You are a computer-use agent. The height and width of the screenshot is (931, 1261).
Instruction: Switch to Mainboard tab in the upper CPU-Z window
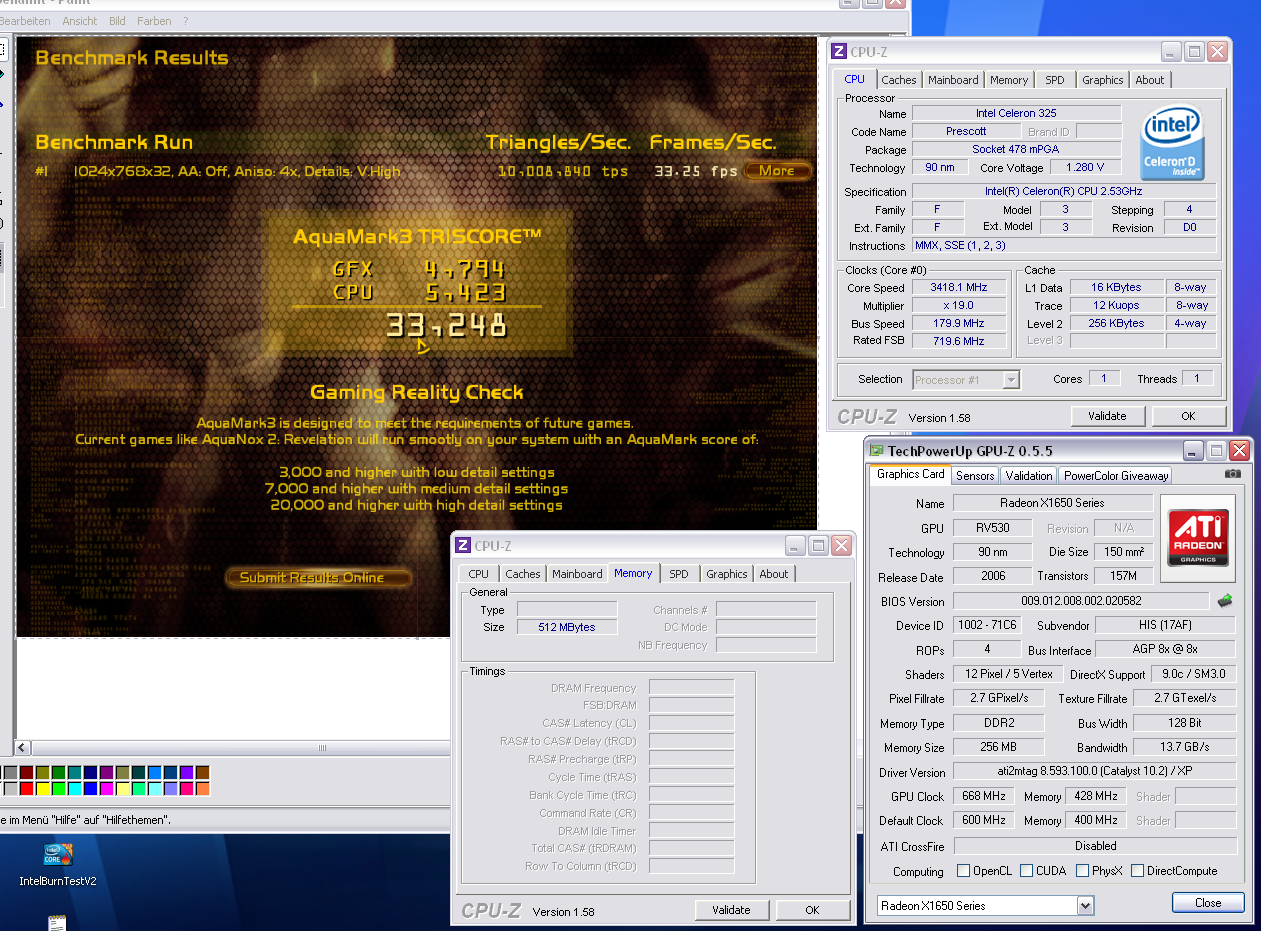point(953,80)
